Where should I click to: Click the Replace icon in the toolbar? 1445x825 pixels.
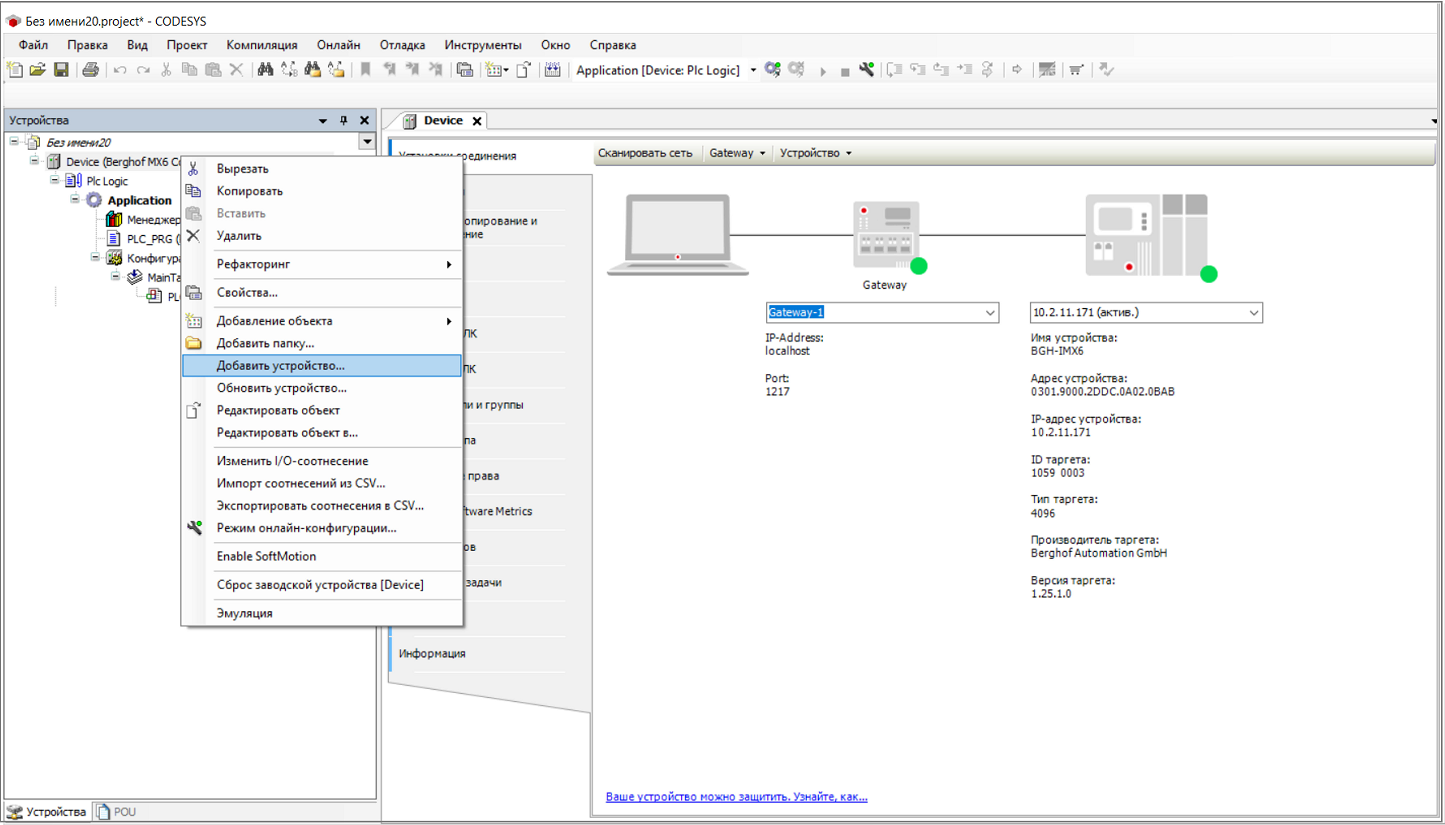click(x=289, y=70)
